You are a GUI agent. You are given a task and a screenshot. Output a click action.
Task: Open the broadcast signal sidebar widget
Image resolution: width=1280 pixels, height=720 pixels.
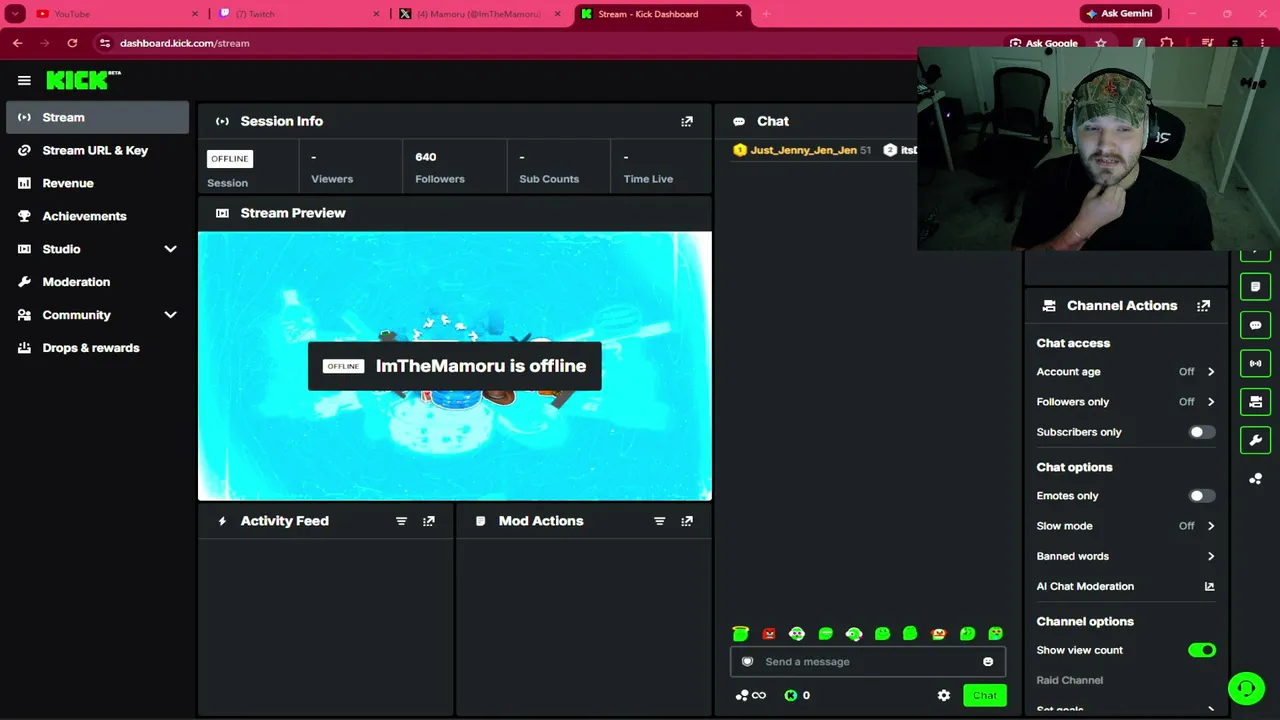(x=1256, y=363)
